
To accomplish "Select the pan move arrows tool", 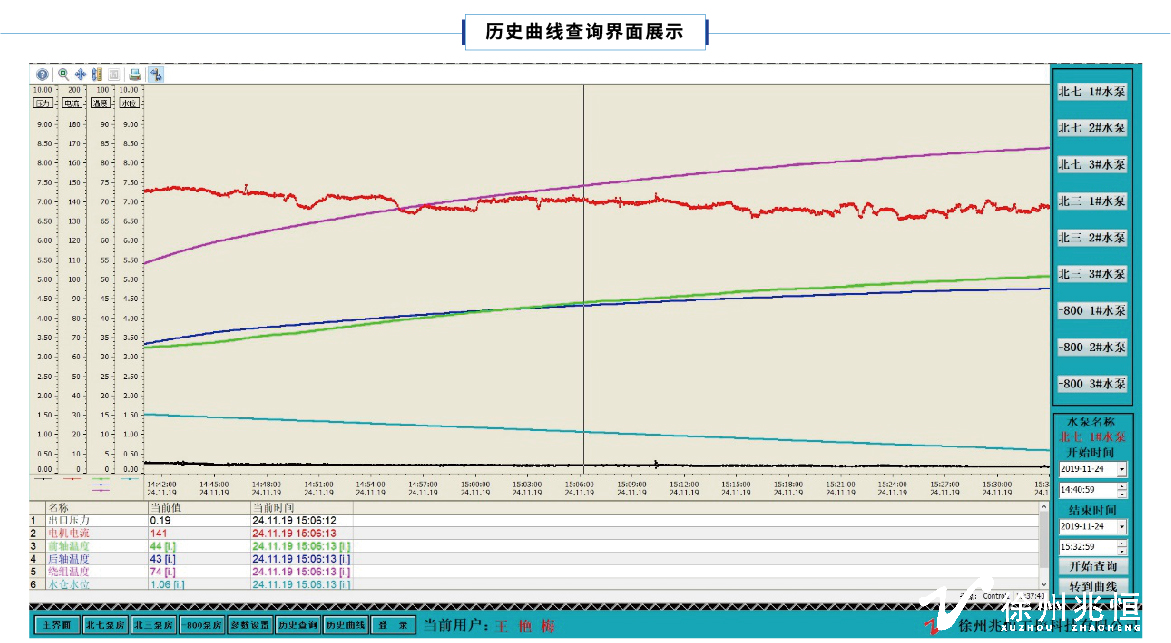I will pyautogui.click(x=80, y=74).
